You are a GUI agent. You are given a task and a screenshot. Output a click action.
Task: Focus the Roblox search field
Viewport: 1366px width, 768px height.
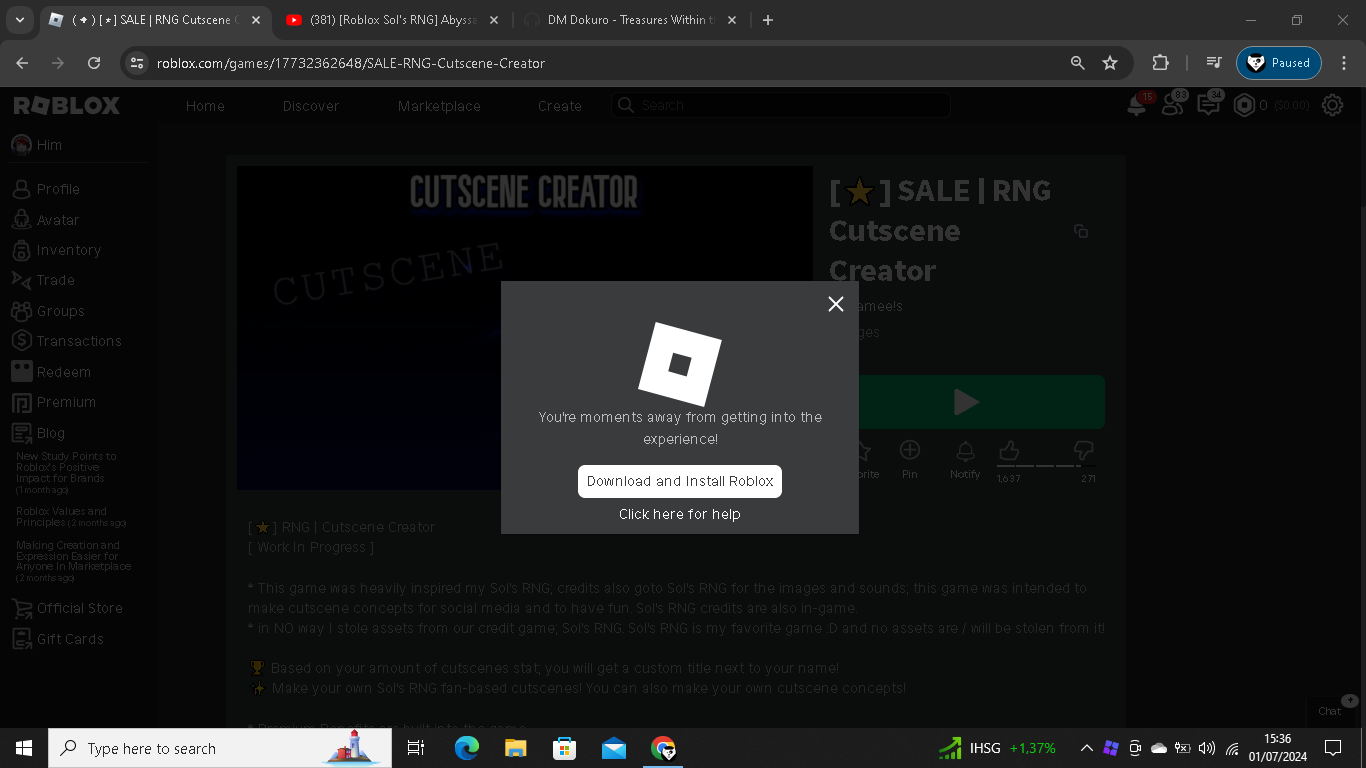(x=780, y=105)
